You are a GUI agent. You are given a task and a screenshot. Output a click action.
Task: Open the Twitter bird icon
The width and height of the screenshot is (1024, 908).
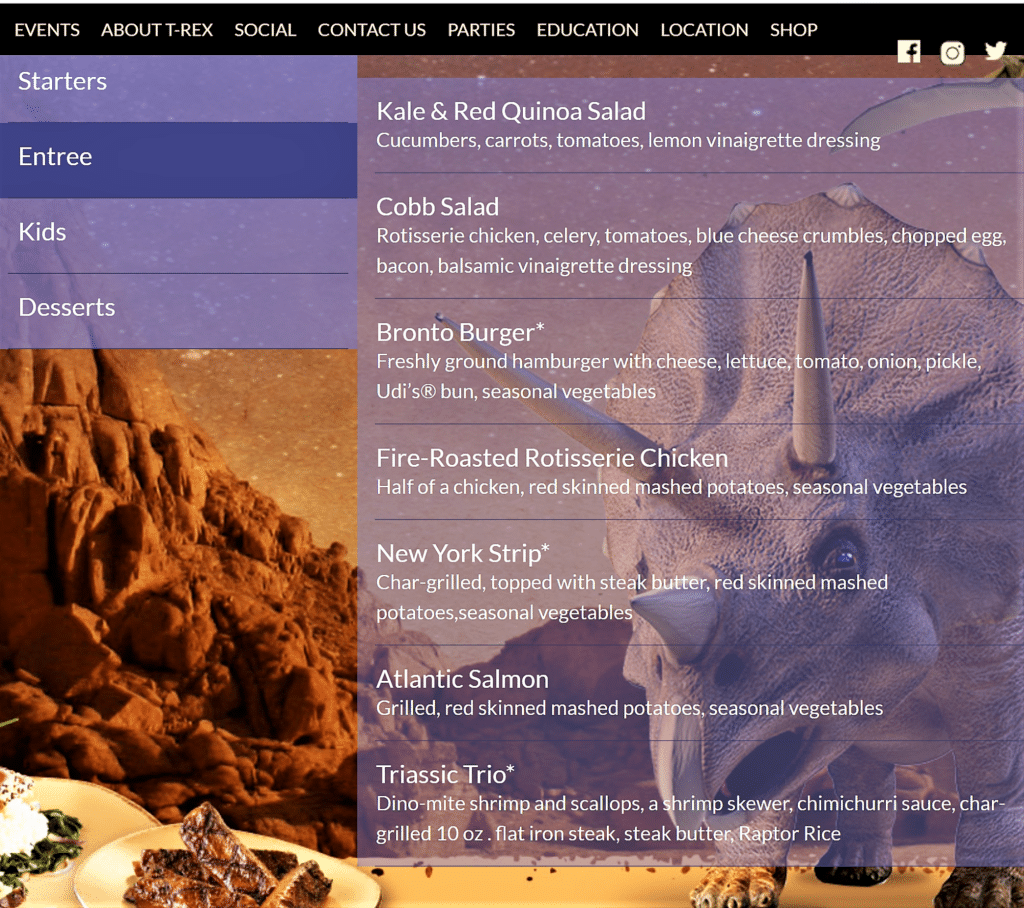[995, 51]
